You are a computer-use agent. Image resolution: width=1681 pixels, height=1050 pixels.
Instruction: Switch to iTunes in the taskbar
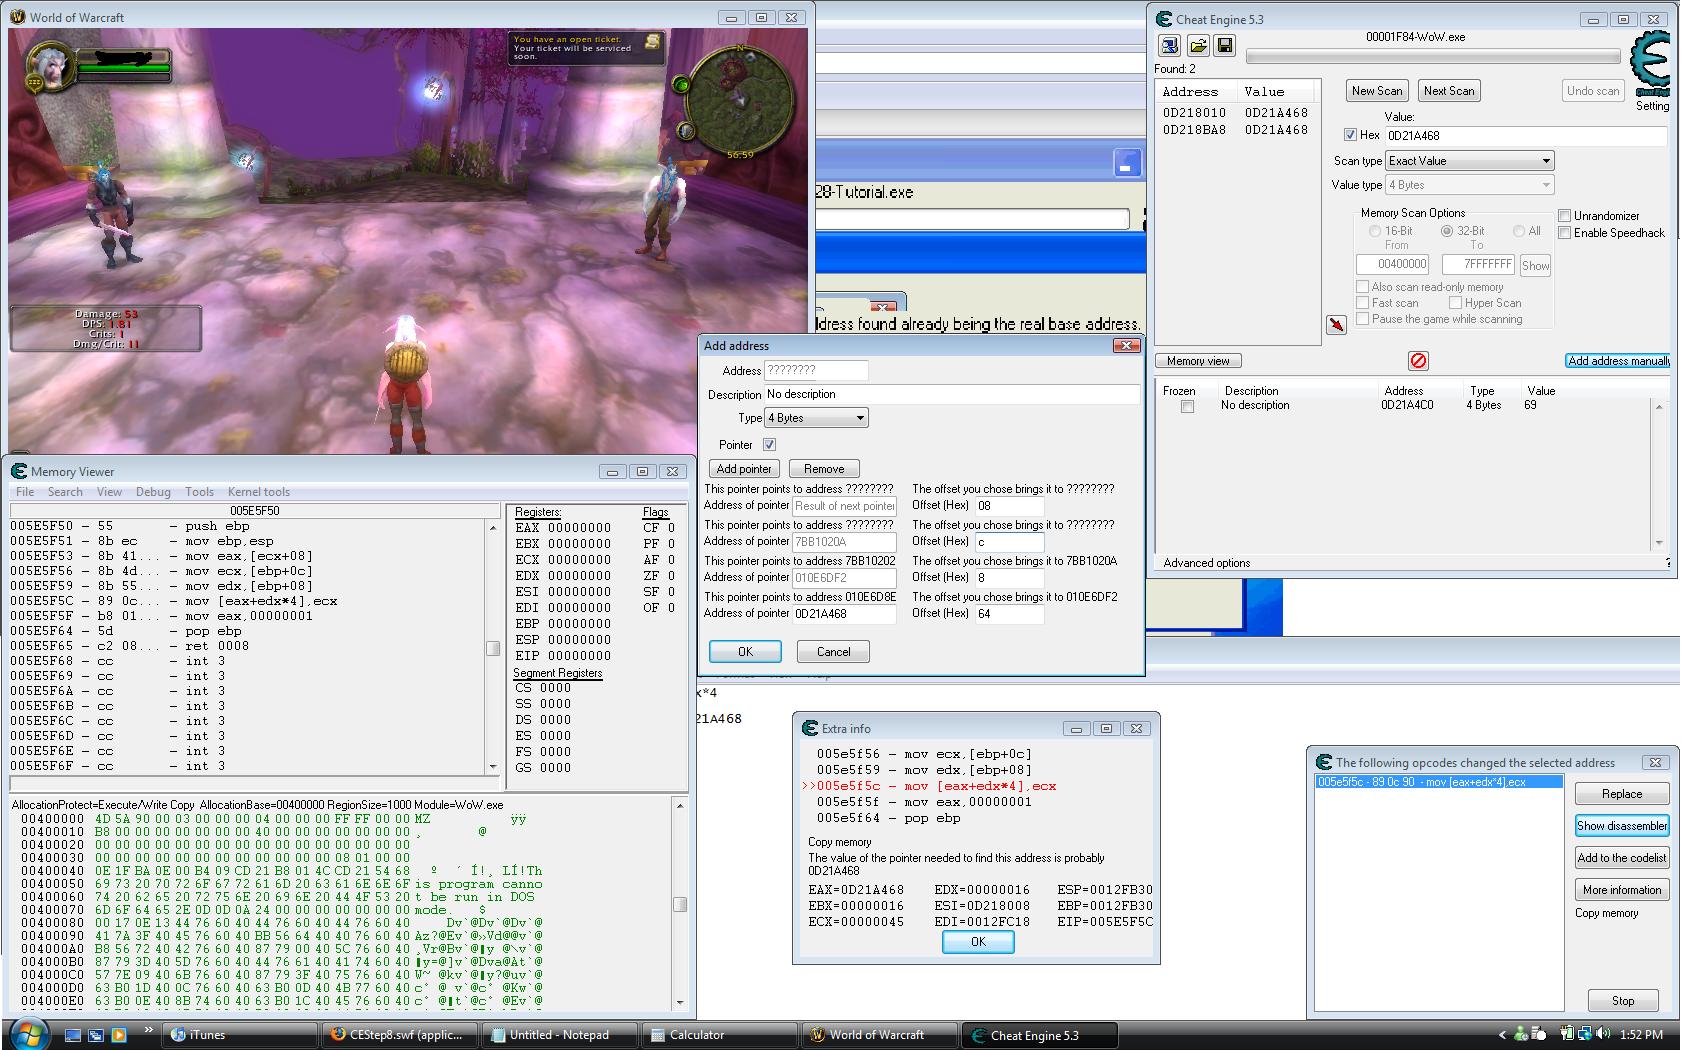[240, 1035]
